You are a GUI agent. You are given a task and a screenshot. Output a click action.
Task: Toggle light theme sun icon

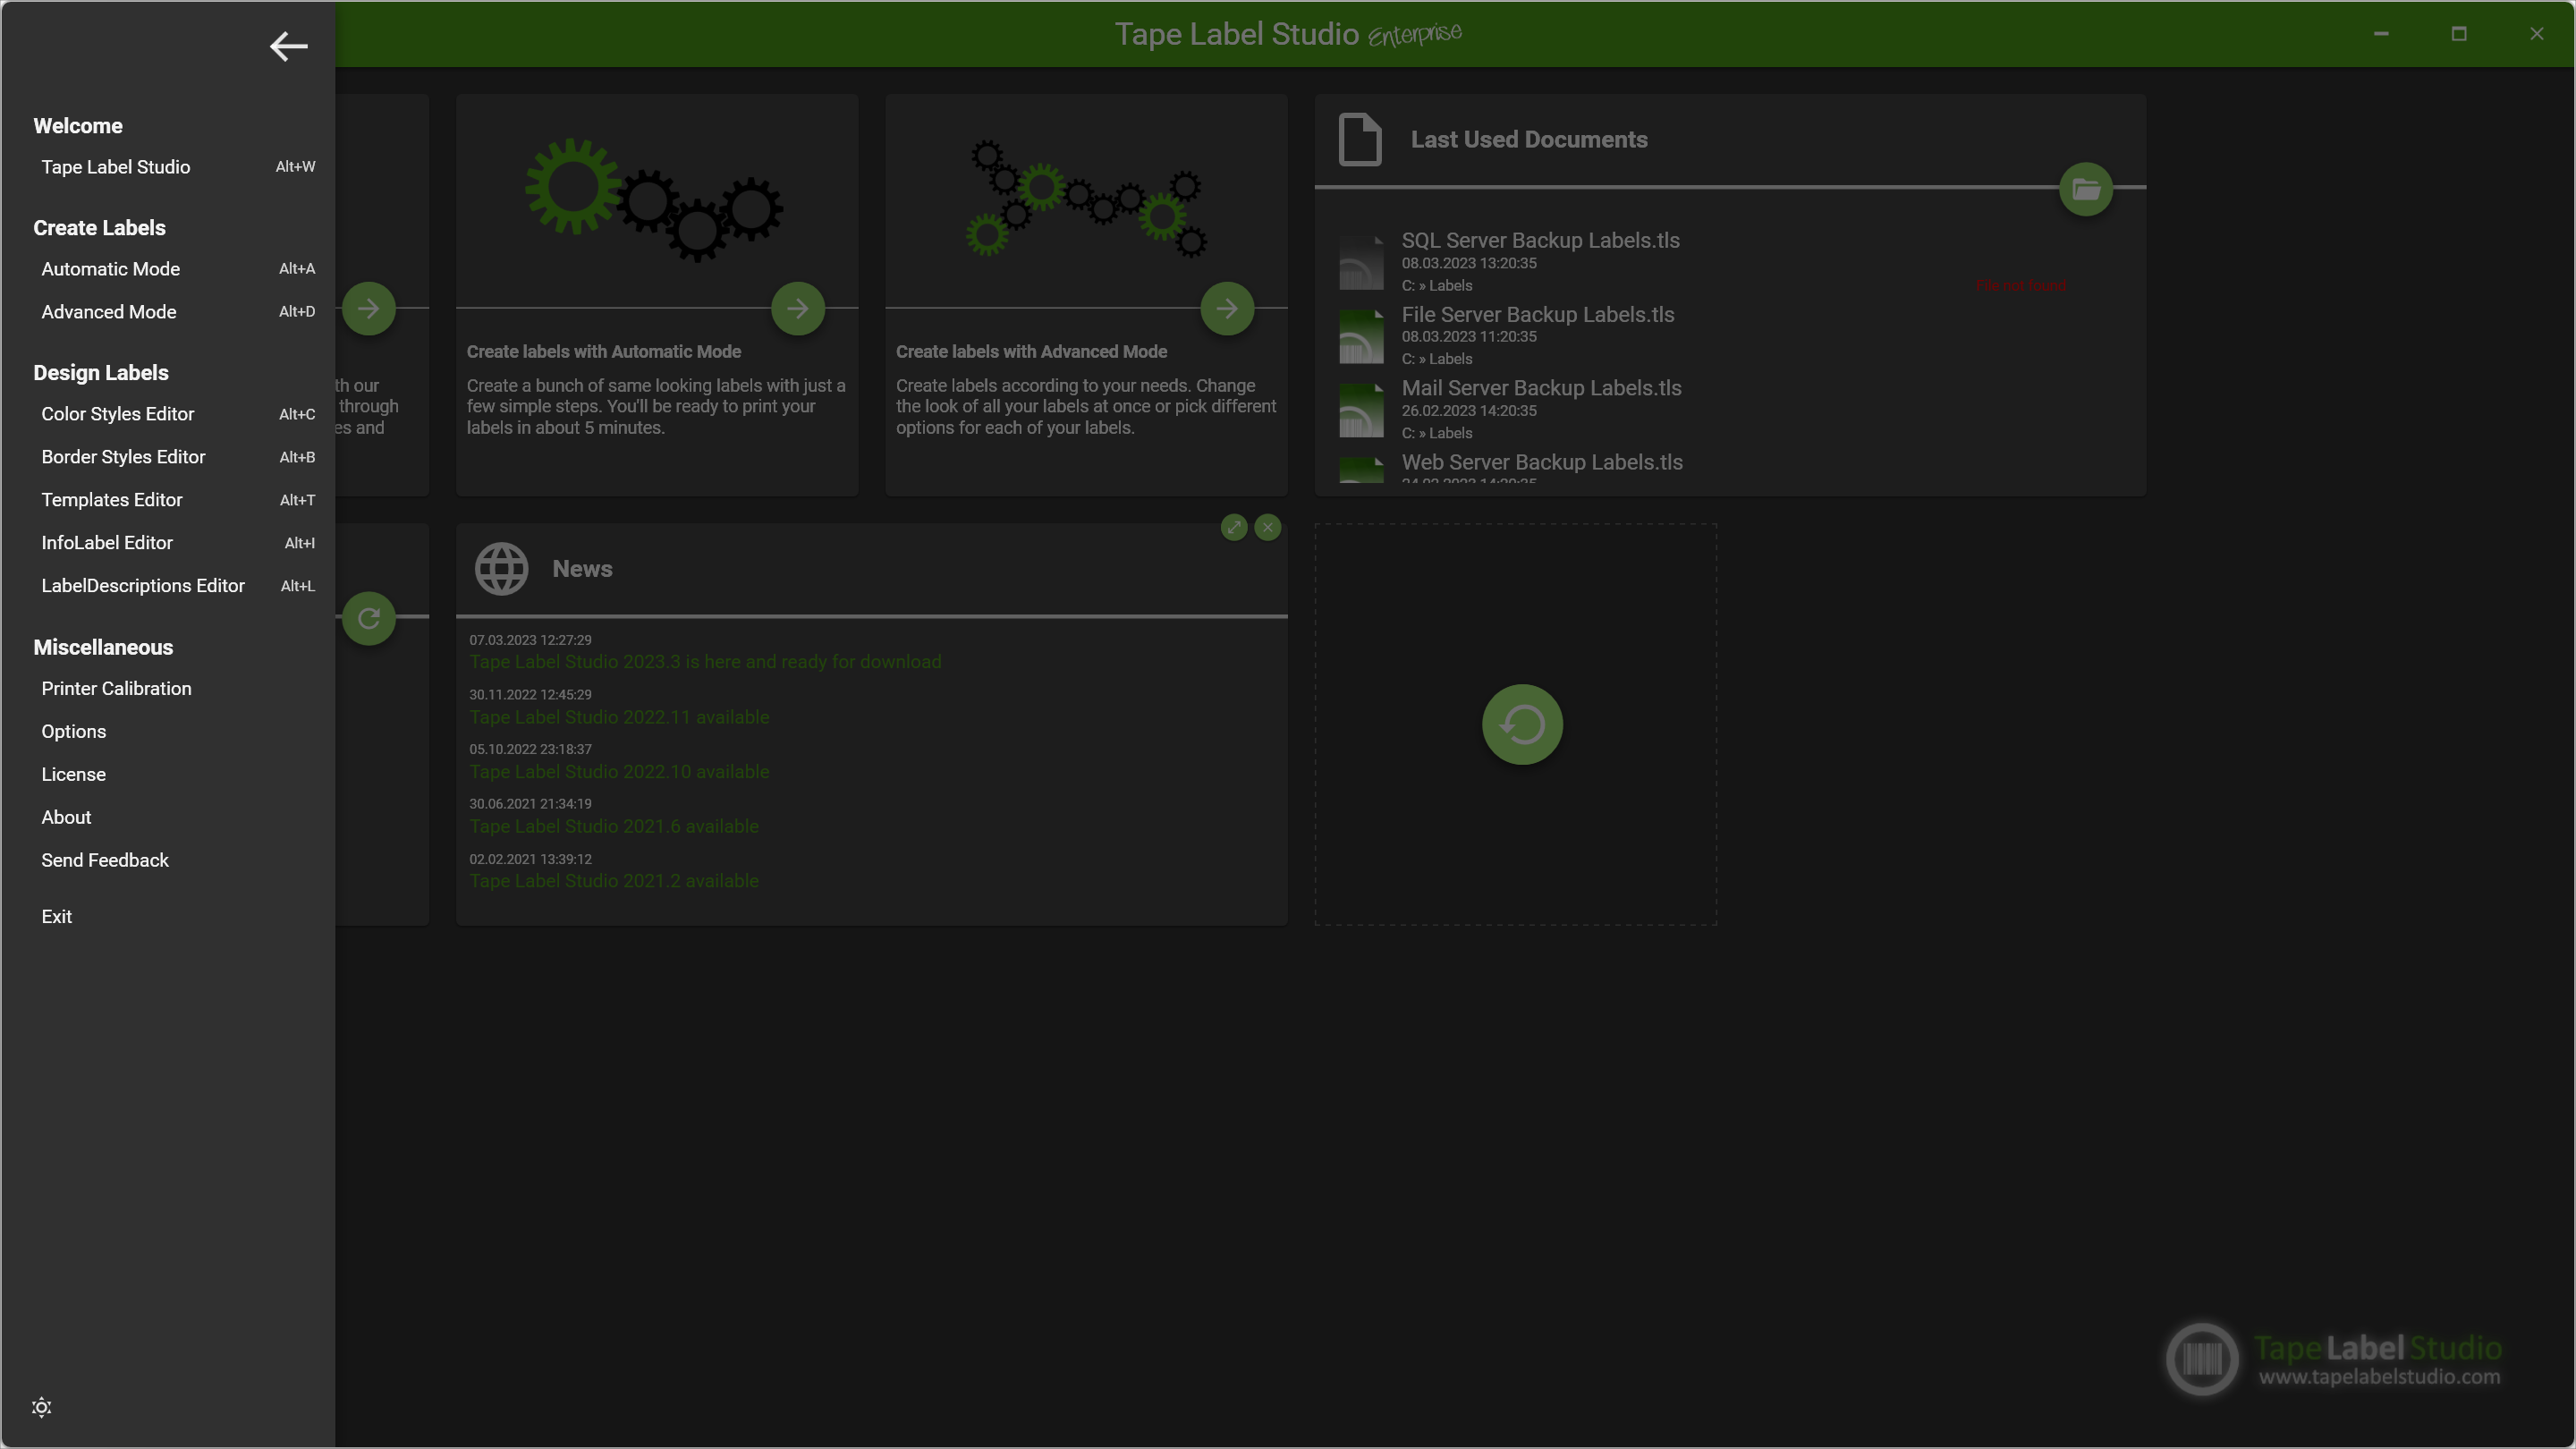pos(41,1407)
